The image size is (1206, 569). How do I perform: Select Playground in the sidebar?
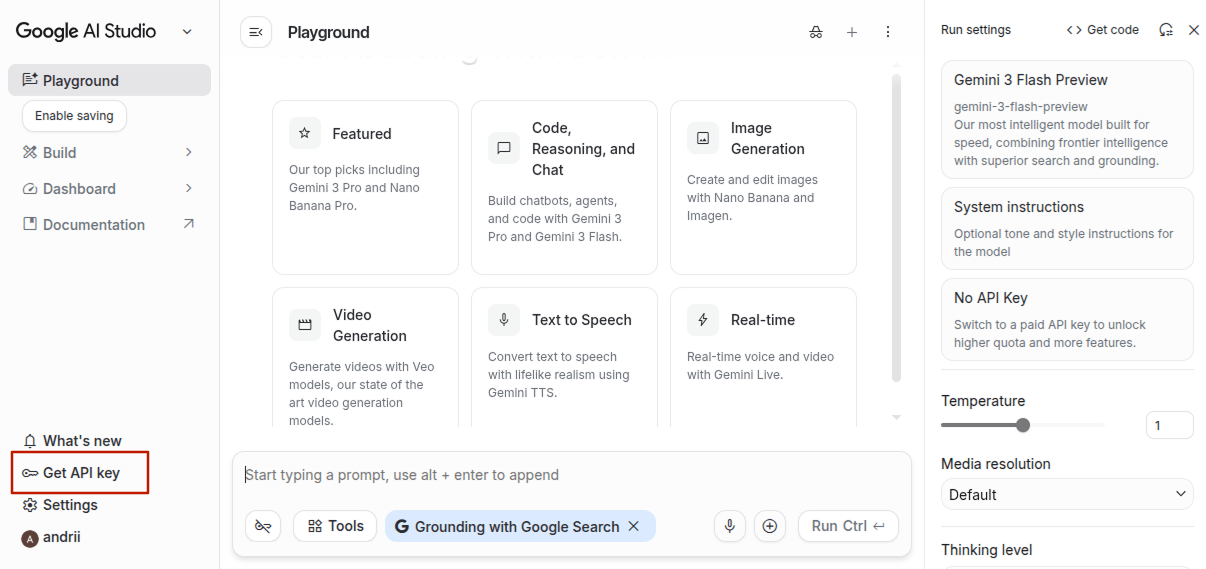click(x=109, y=80)
